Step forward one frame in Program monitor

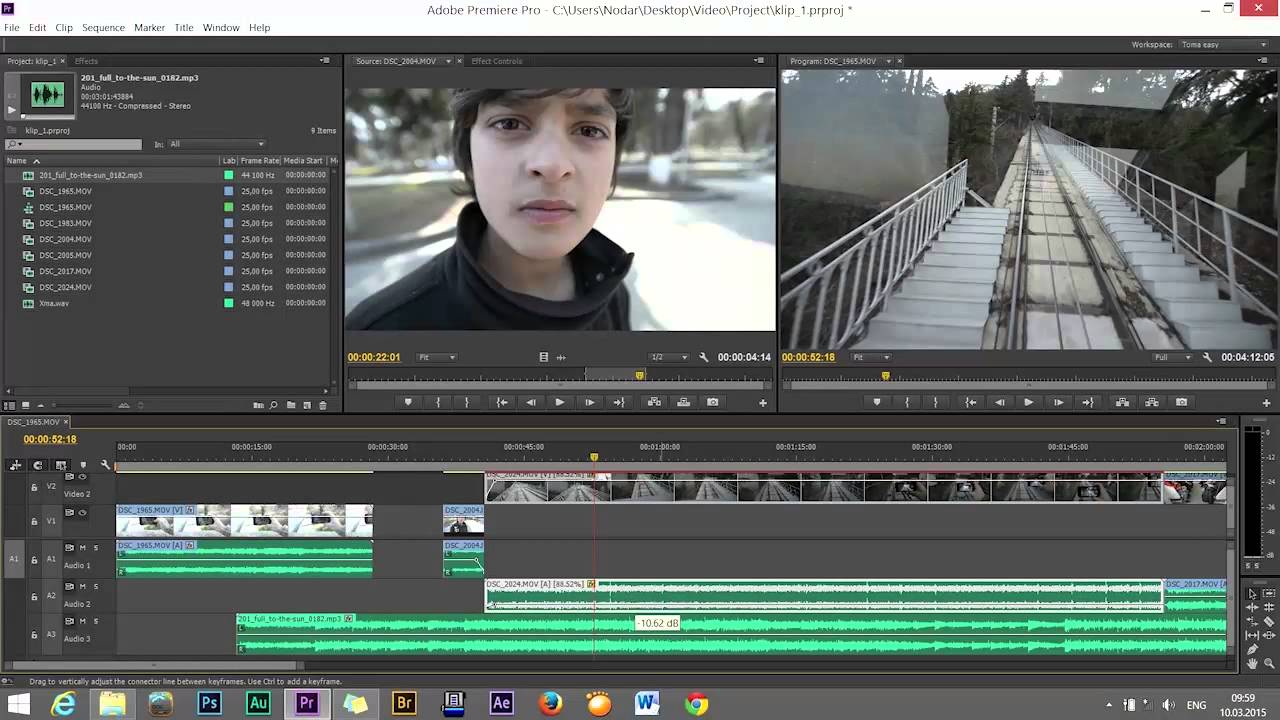[x=1058, y=402]
